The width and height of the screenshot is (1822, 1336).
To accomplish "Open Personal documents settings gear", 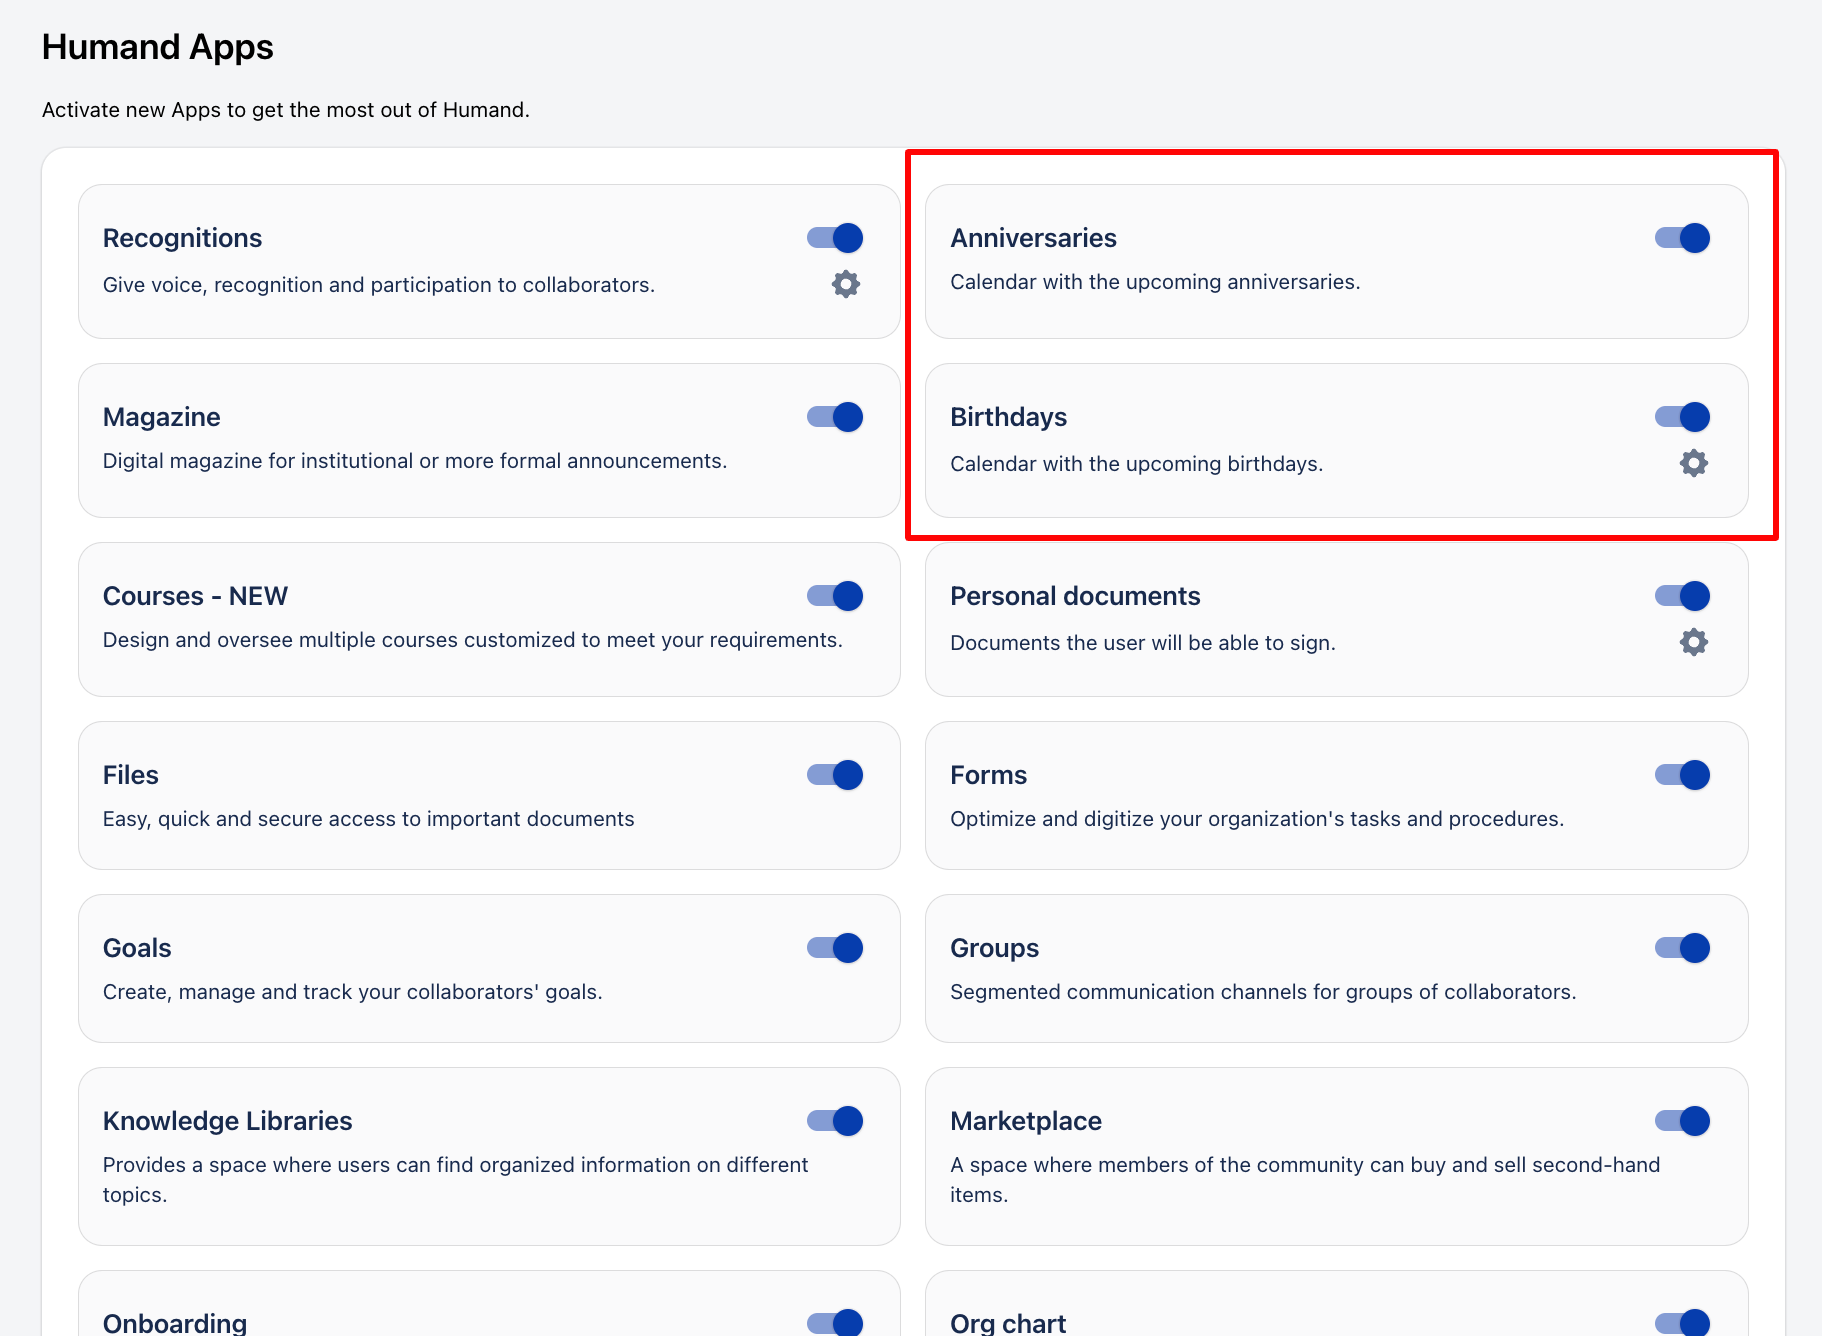I will 1694,642.
